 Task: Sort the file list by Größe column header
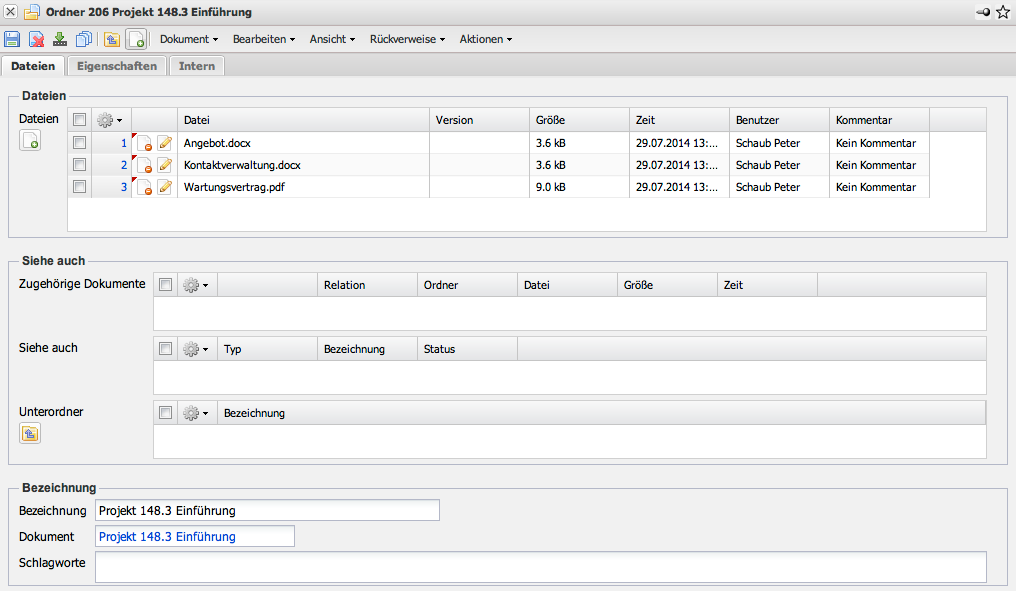tap(550, 120)
